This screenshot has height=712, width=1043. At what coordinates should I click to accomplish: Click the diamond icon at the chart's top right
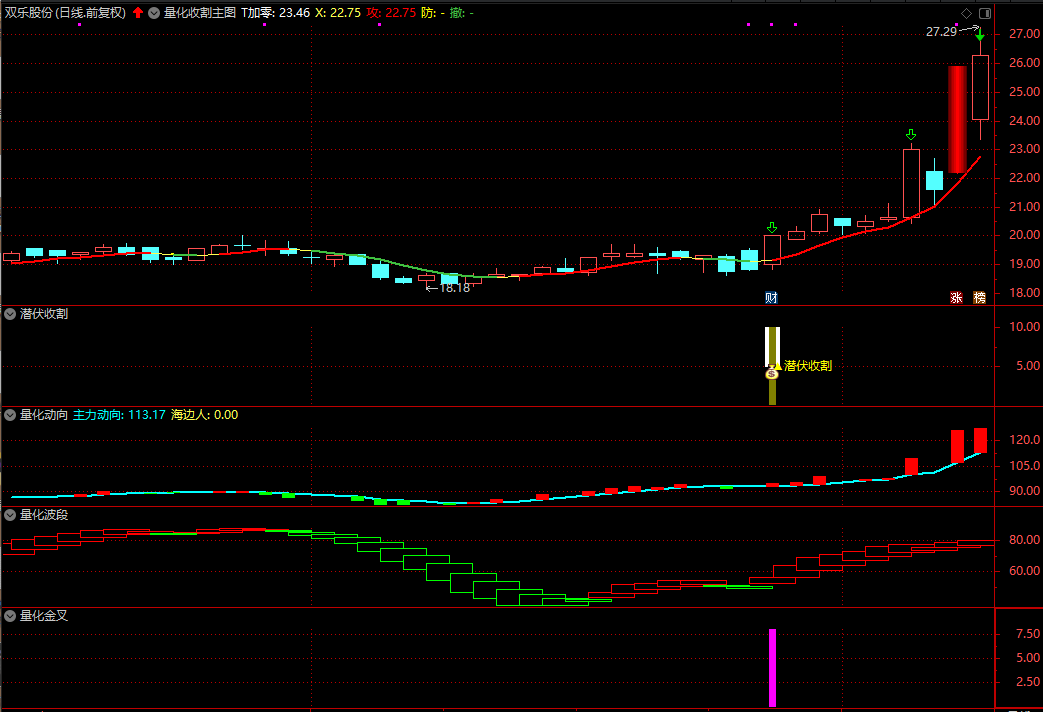[967, 13]
